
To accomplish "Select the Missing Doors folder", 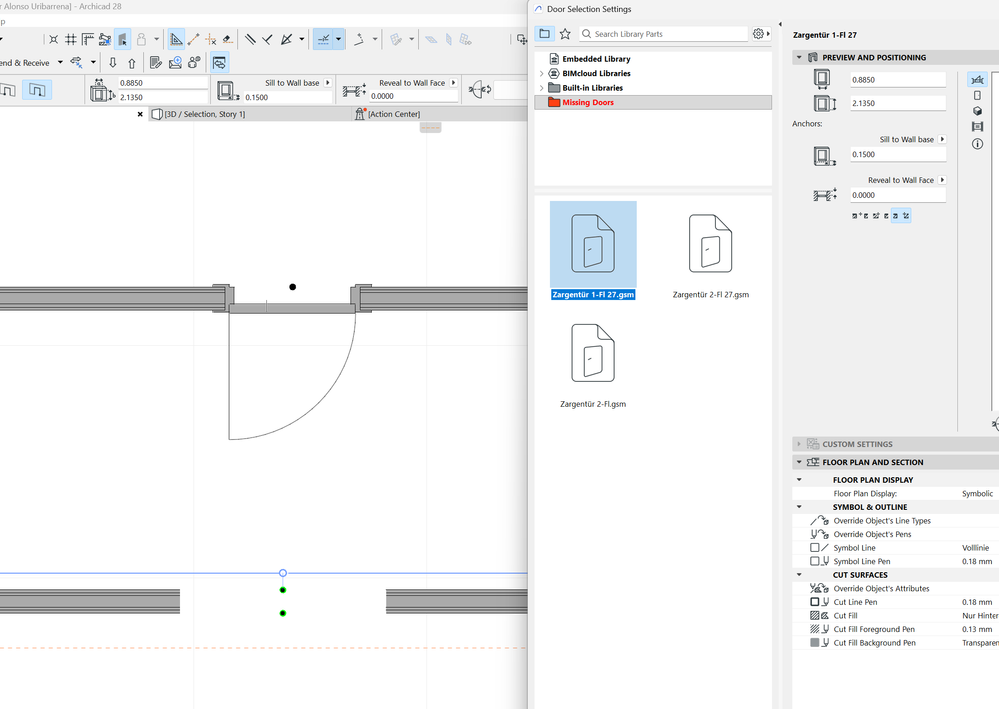I will [x=653, y=103].
